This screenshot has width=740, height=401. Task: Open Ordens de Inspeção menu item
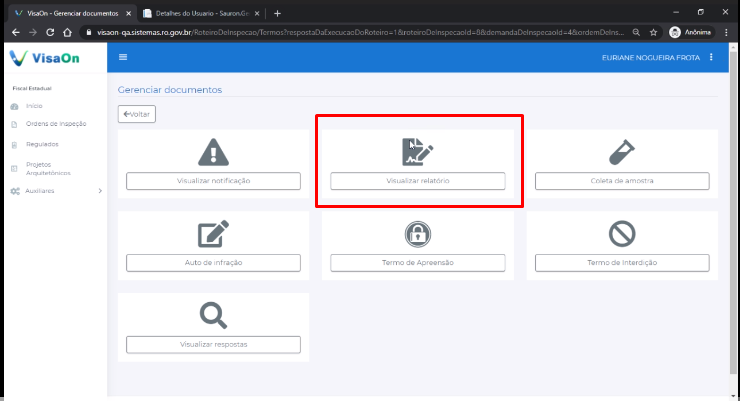56,124
